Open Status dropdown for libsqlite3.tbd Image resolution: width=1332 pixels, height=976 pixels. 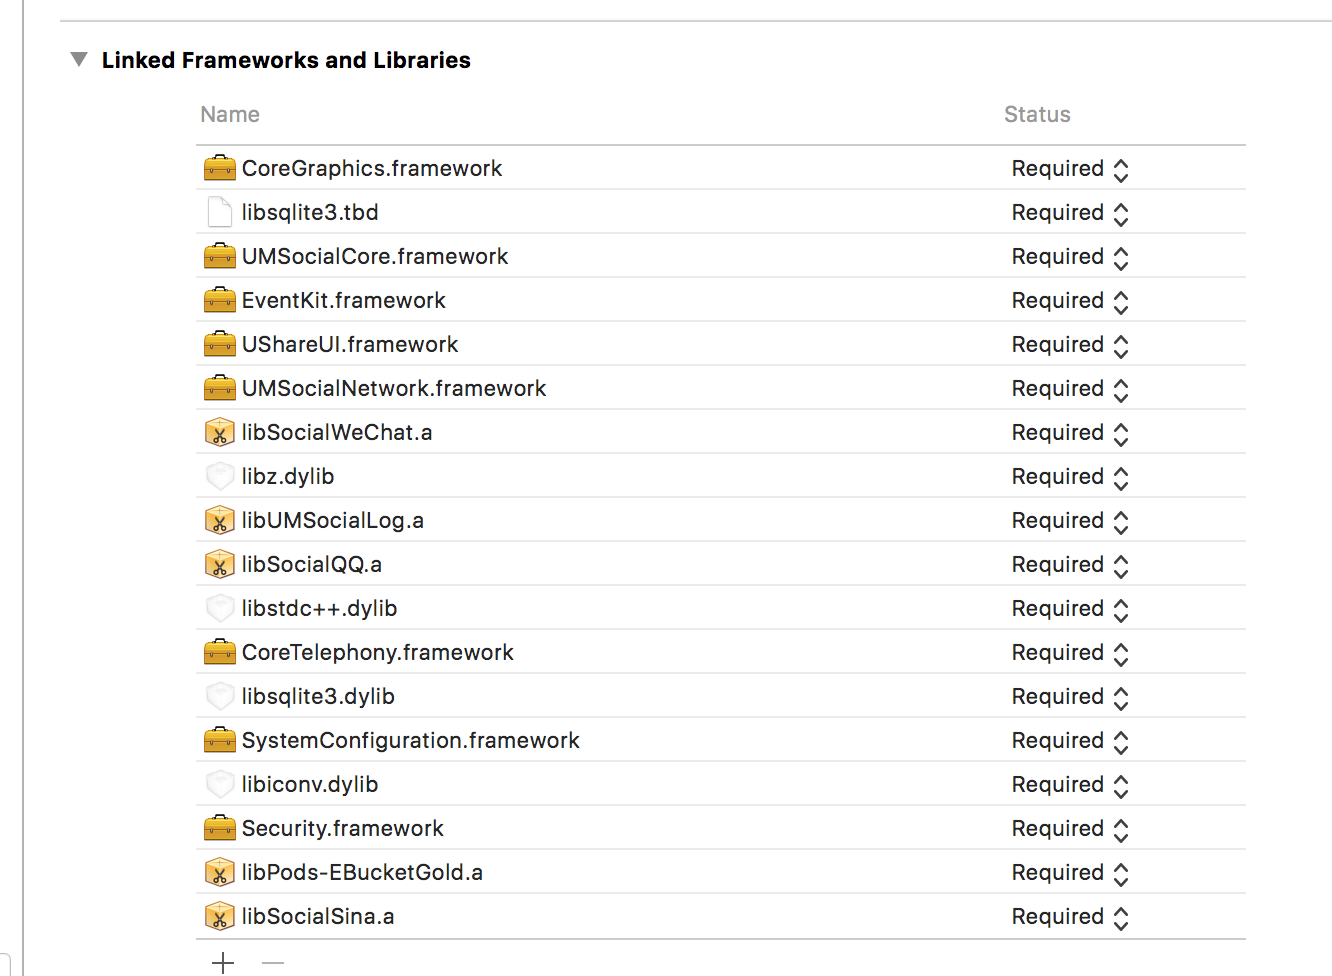click(1070, 213)
